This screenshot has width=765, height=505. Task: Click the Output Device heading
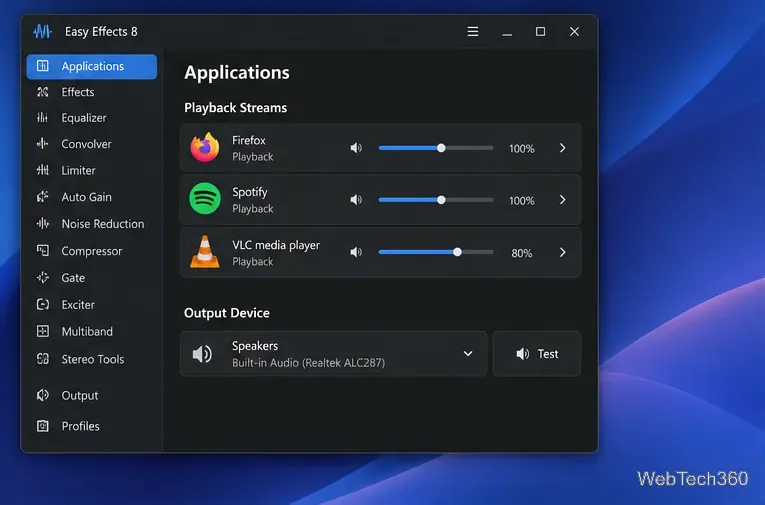point(226,313)
